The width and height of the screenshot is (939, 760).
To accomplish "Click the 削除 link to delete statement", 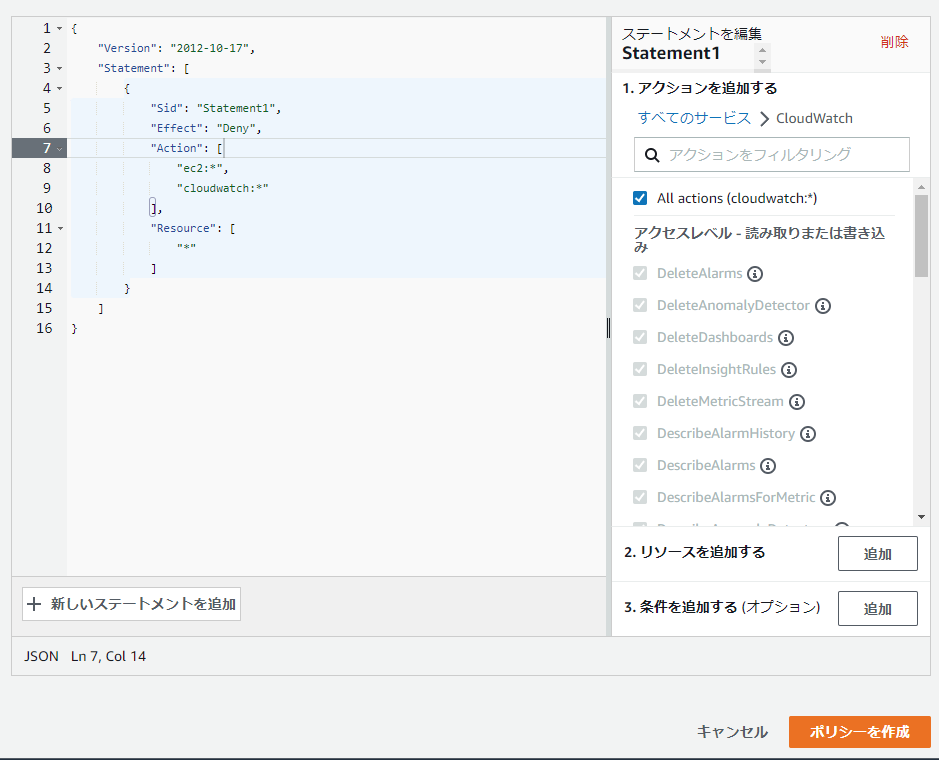I will [x=894, y=42].
